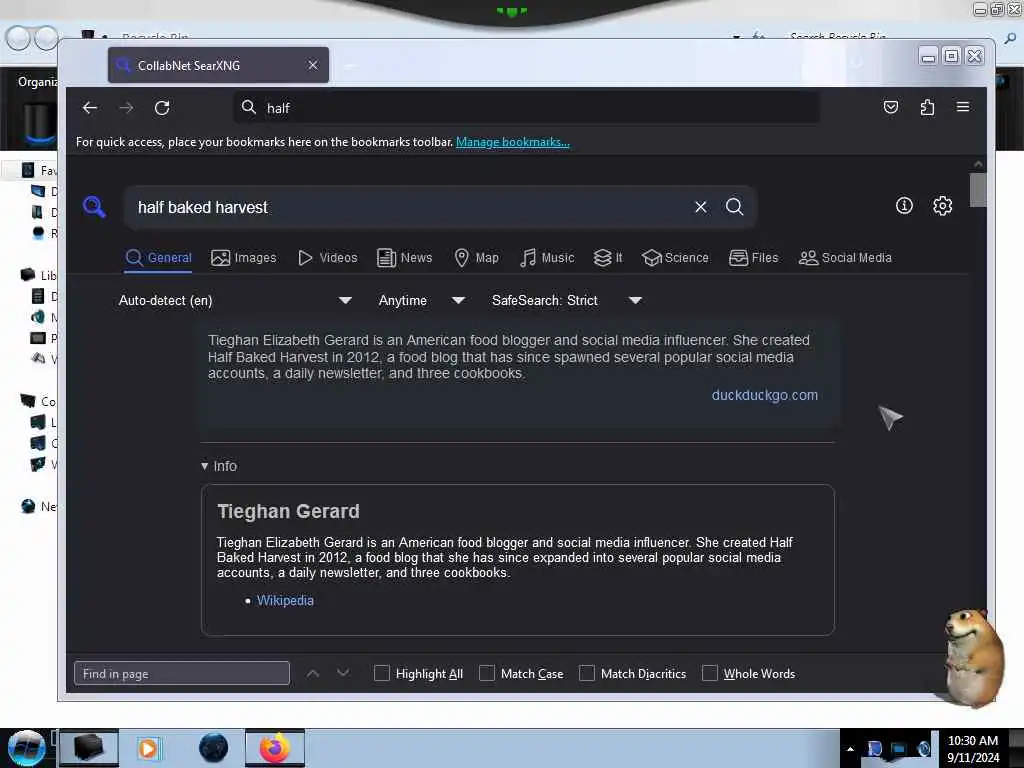
Task: Select the CollabNet SearXNG browser tab
Action: pos(218,65)
